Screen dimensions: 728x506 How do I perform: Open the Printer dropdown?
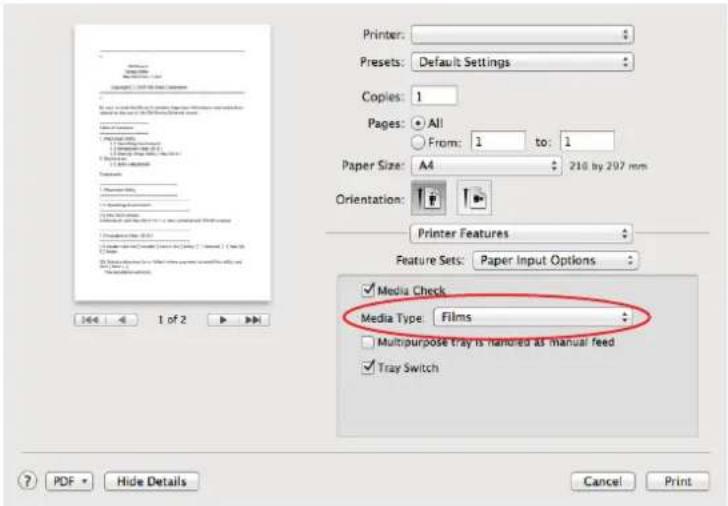coord(522,34)
